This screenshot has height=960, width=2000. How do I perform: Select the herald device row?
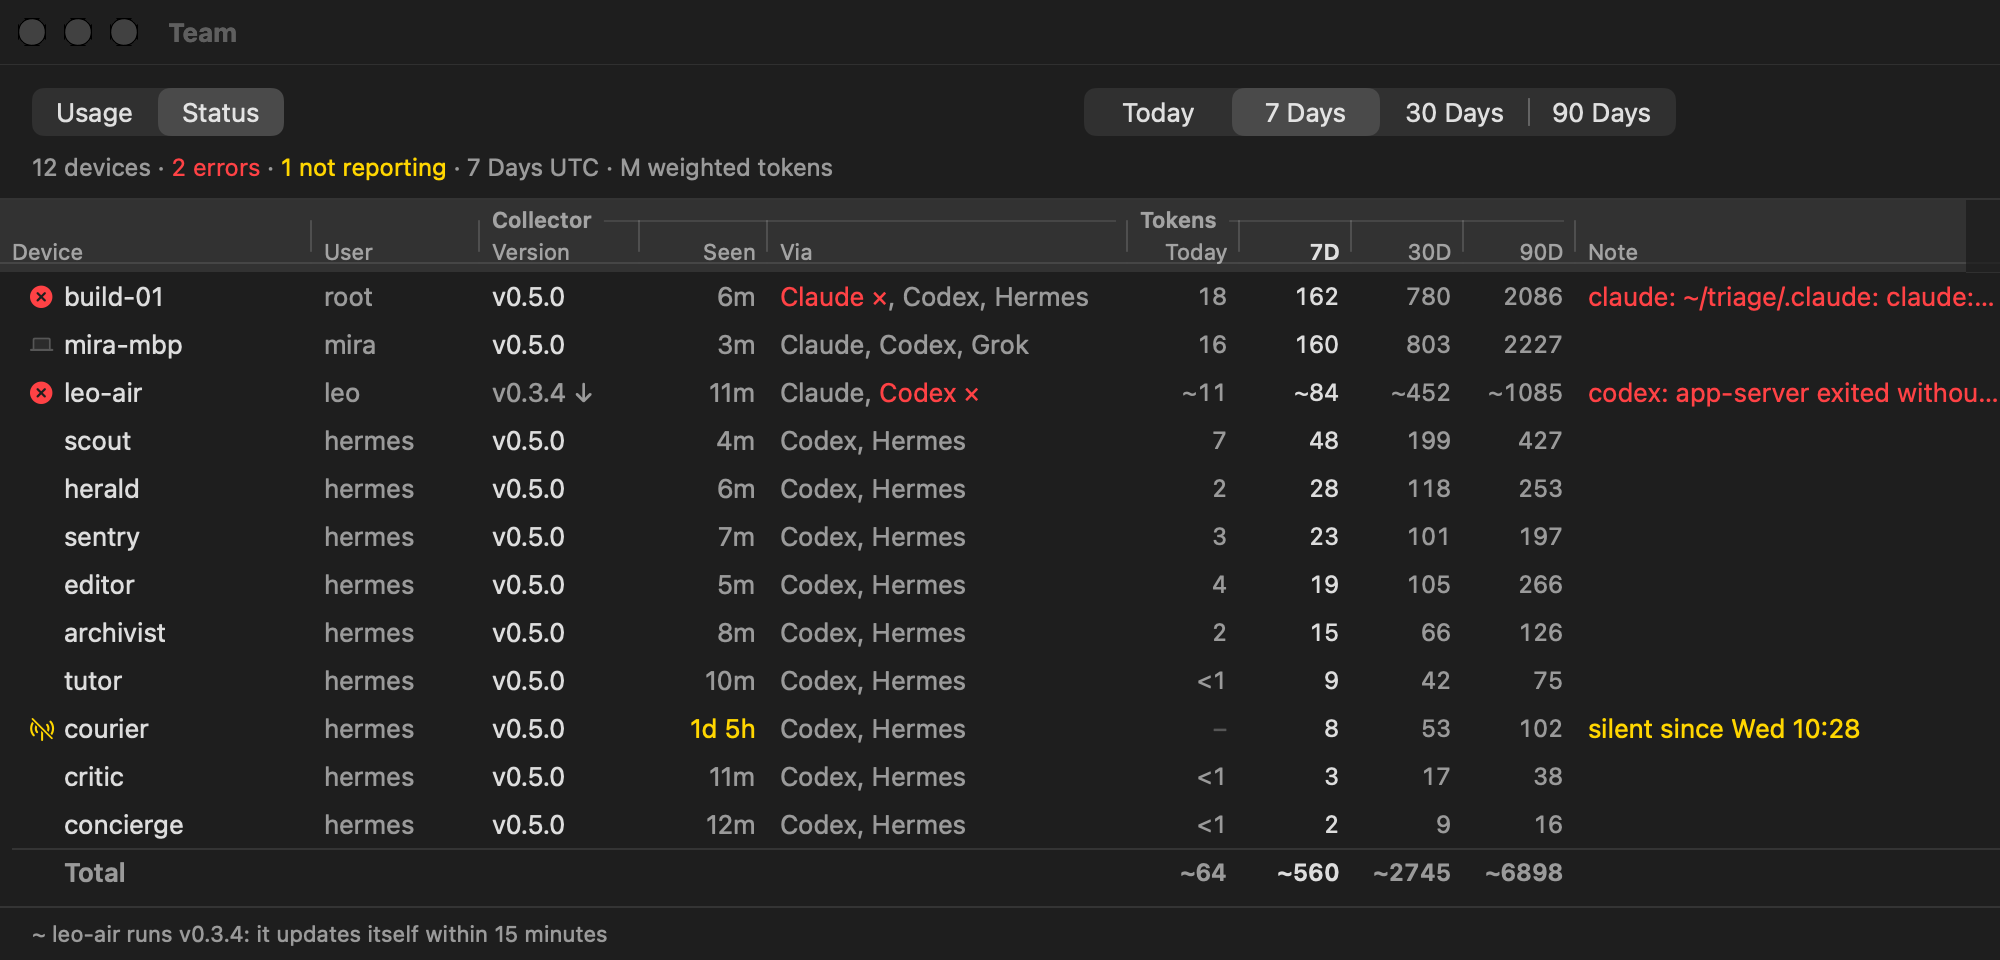pos(1000,489)
